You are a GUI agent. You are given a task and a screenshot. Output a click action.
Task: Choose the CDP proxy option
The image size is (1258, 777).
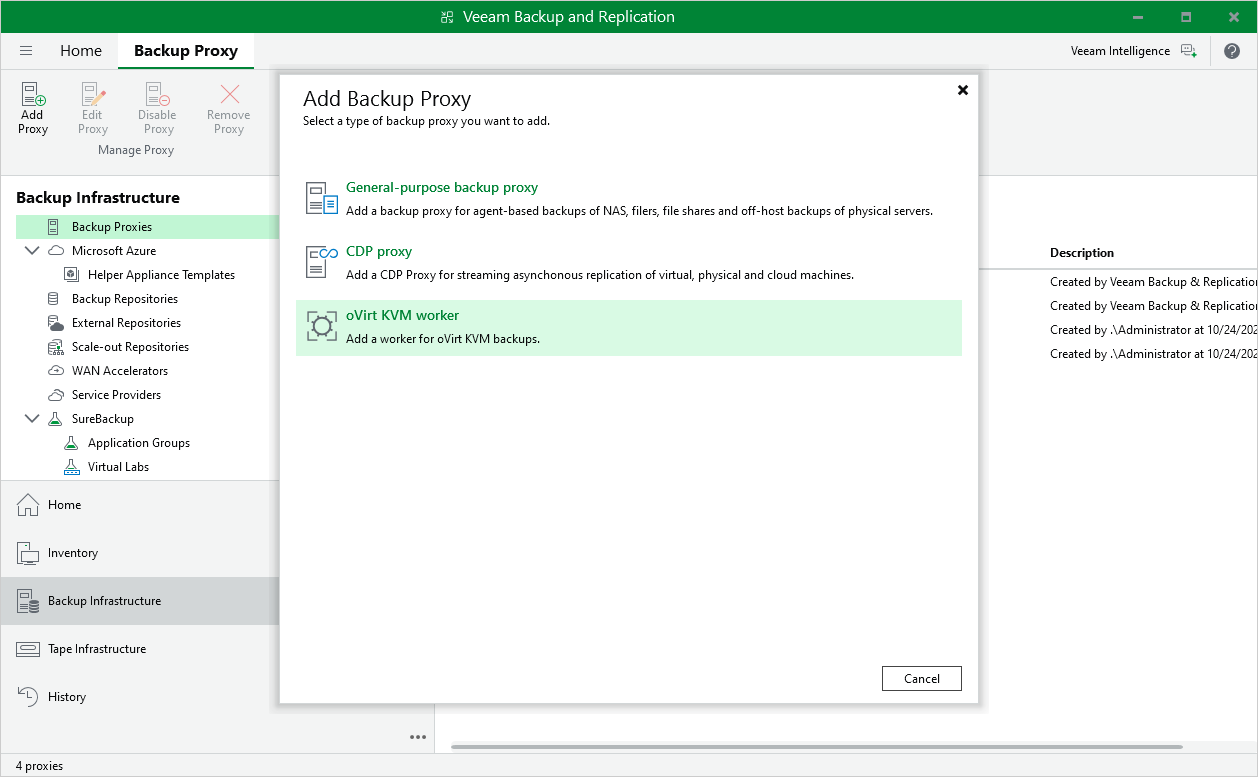628,263
